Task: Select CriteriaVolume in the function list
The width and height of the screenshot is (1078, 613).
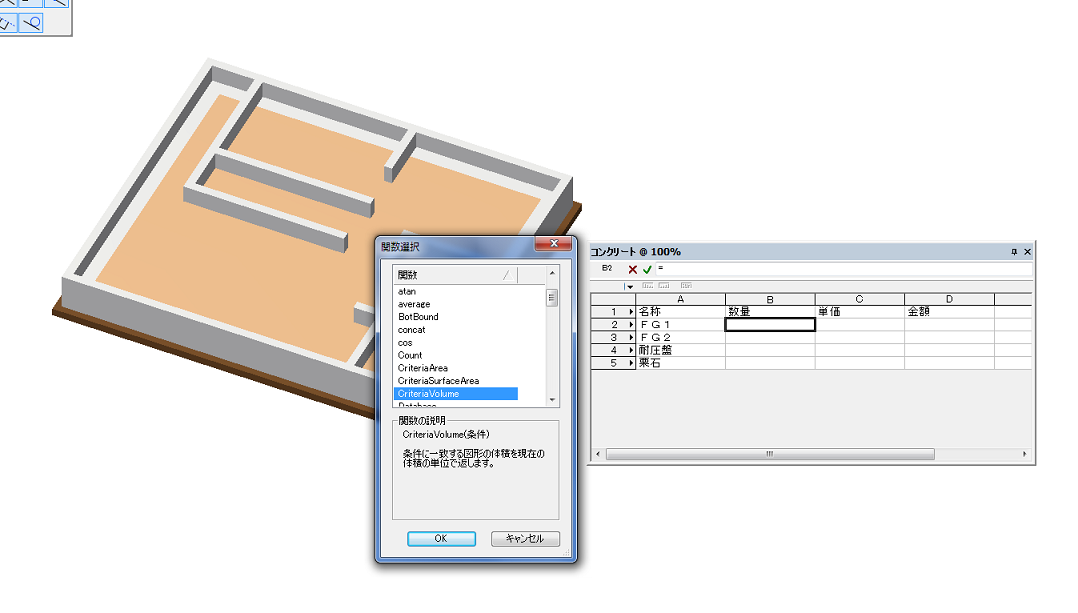Action: [x=455, y=394]
